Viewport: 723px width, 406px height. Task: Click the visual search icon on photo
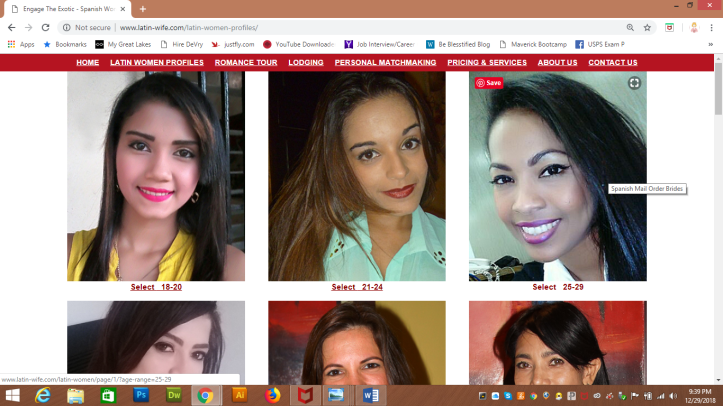click(x=634, y=83)
